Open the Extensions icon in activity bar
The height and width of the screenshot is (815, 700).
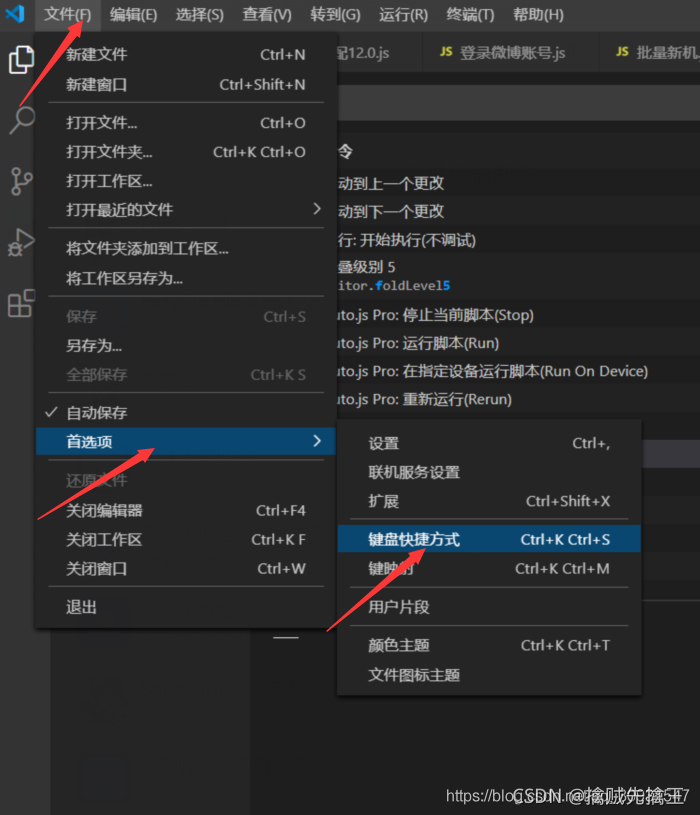click(x=21, y=304)
